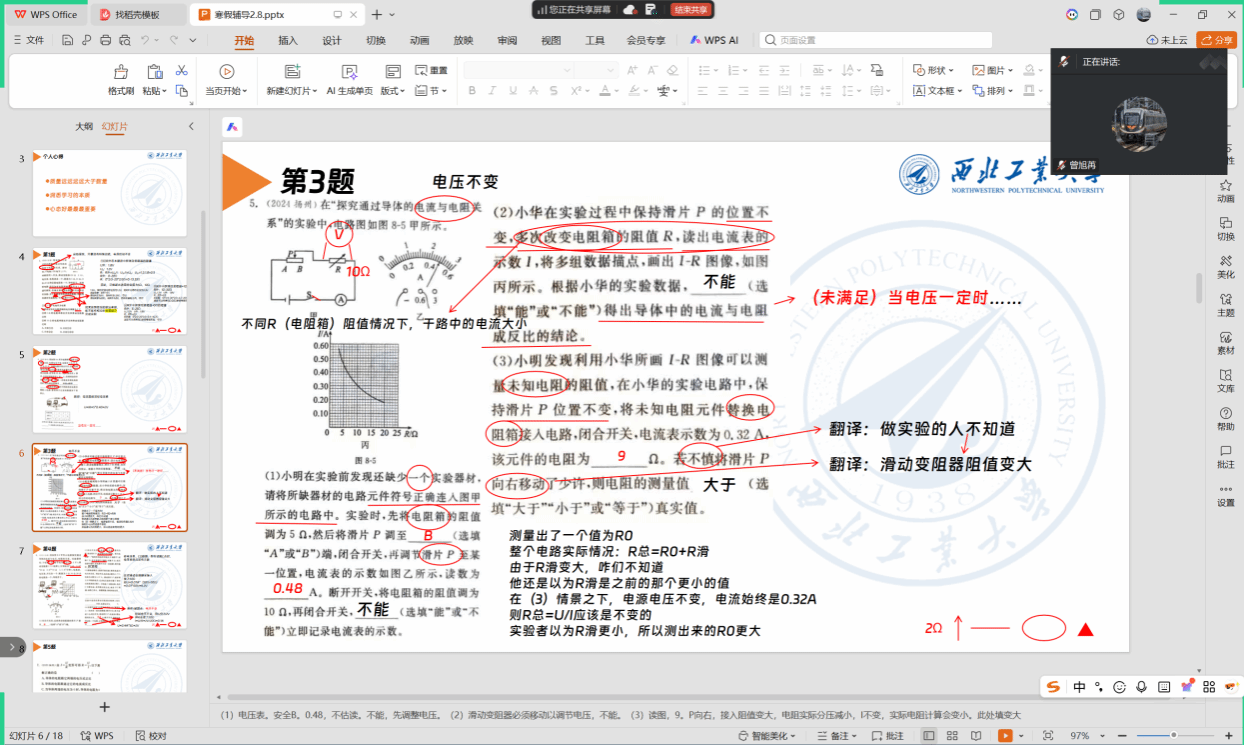Open the 动画 ribbon tab
The width and height of the screenshot is (1244, 745).
click(x=419, y=41)
